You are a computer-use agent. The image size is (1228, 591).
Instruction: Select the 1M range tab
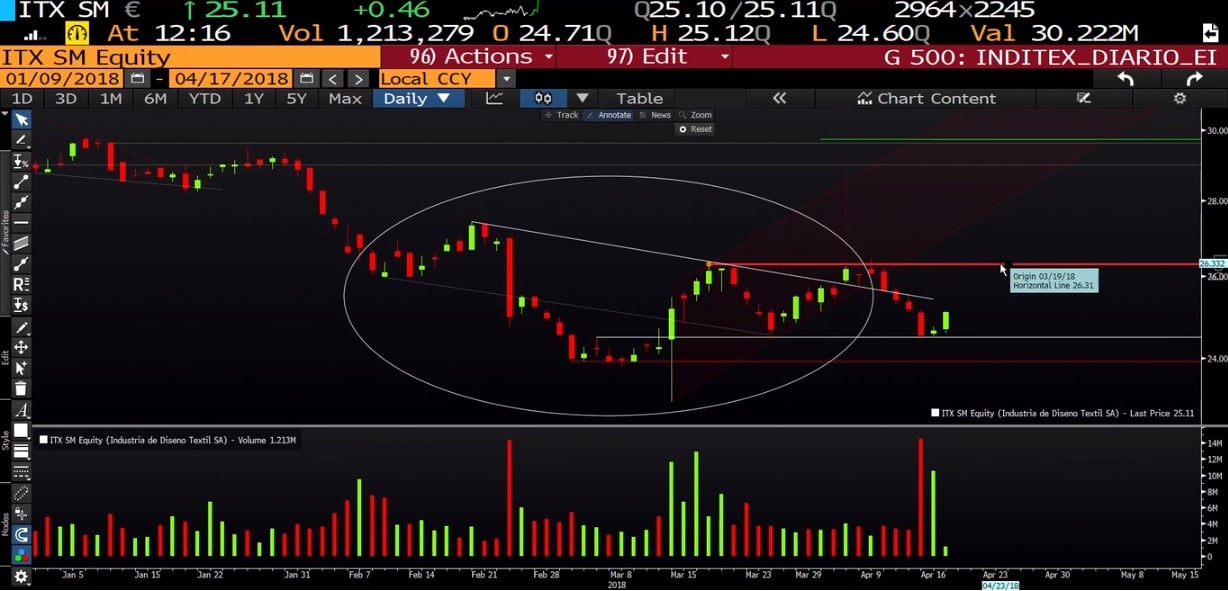tap(110, 98)
